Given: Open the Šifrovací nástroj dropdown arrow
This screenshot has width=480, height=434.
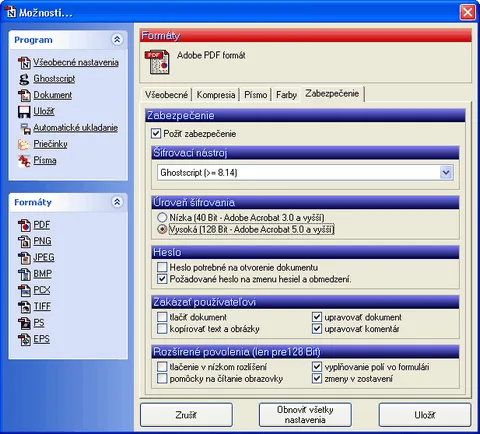Looking at the screenshot, I should tap(446, 173).
